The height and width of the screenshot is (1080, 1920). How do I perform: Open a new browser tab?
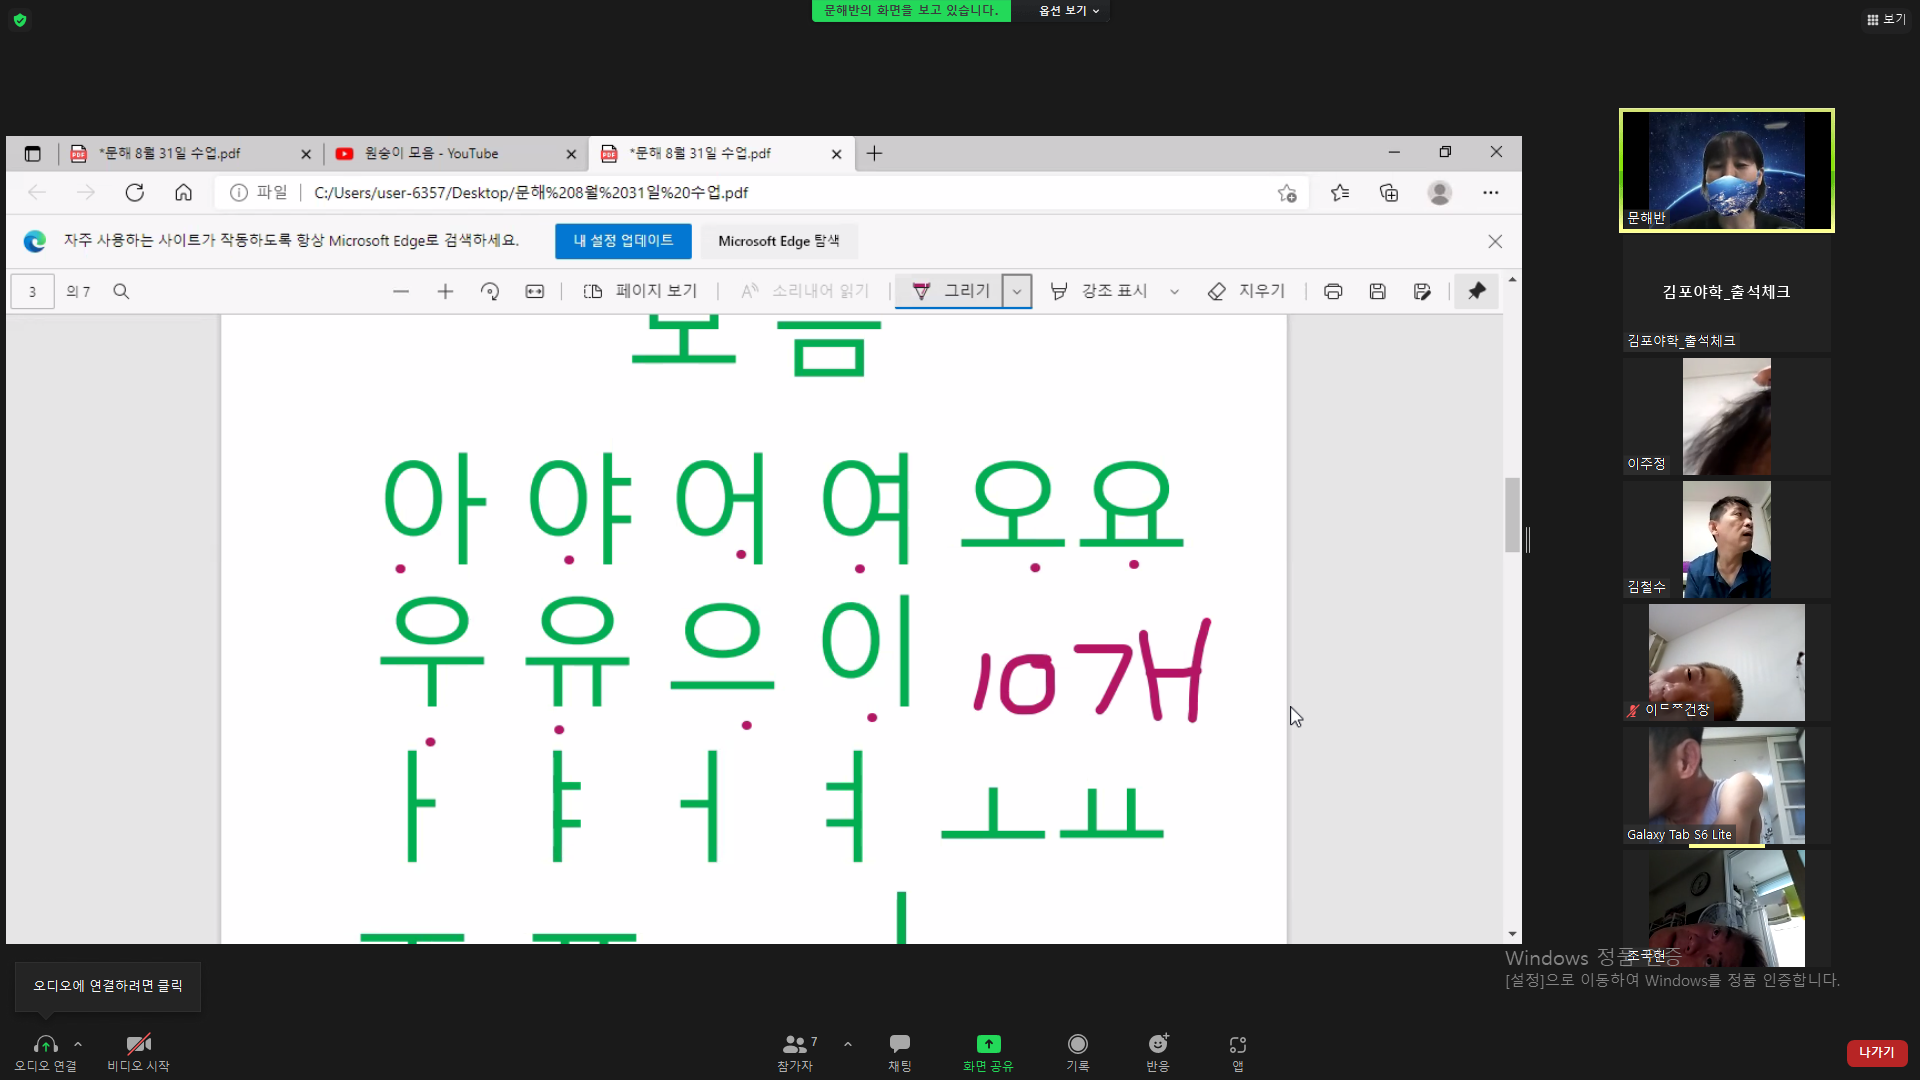click(874, 153)
